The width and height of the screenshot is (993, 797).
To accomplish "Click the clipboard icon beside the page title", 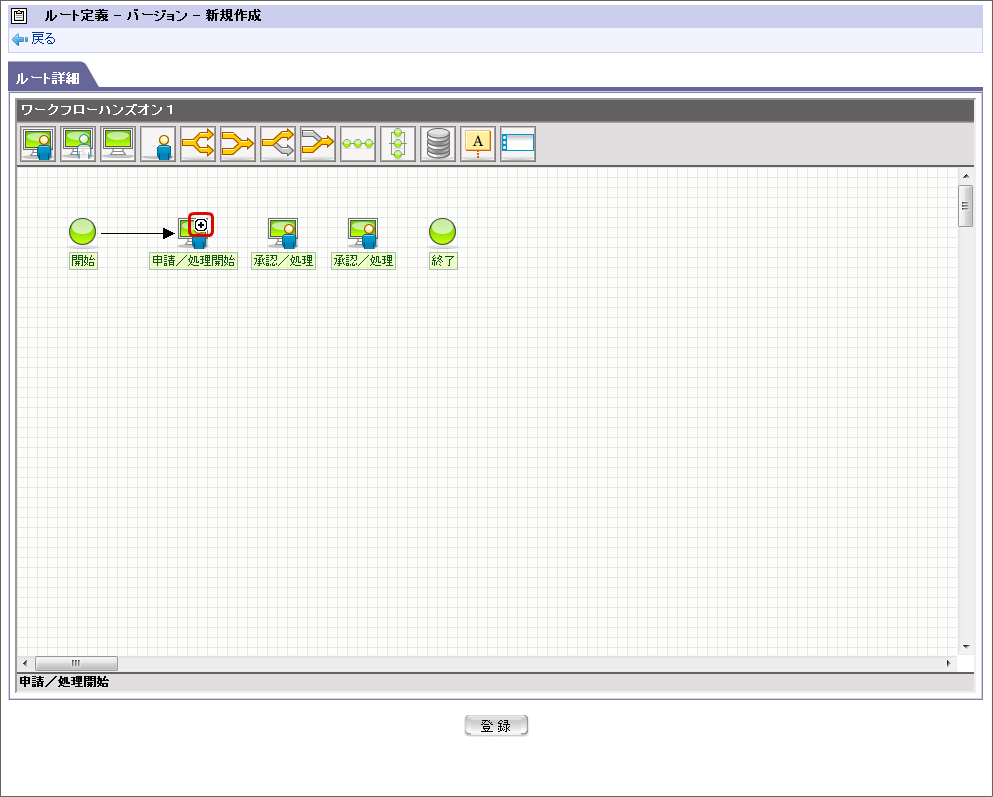I will pyautogui.click(x=20, y=15).
